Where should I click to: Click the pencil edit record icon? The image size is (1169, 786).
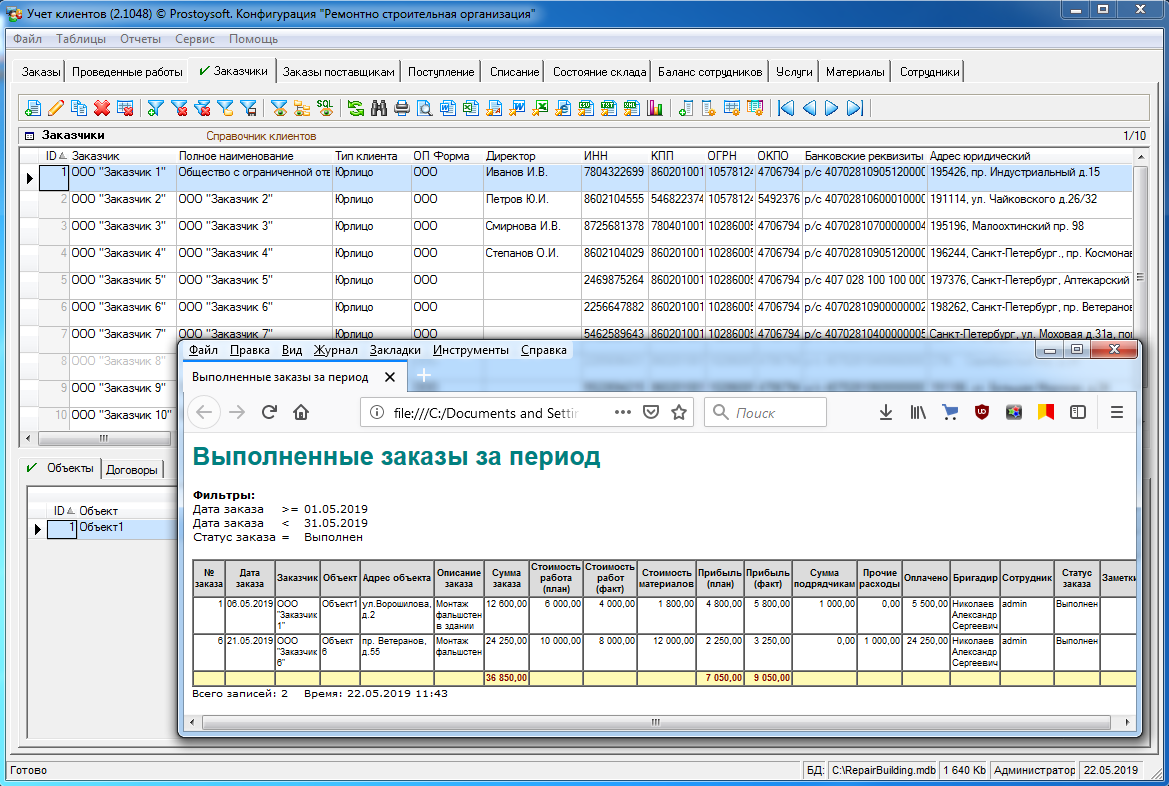coord(56,108)
